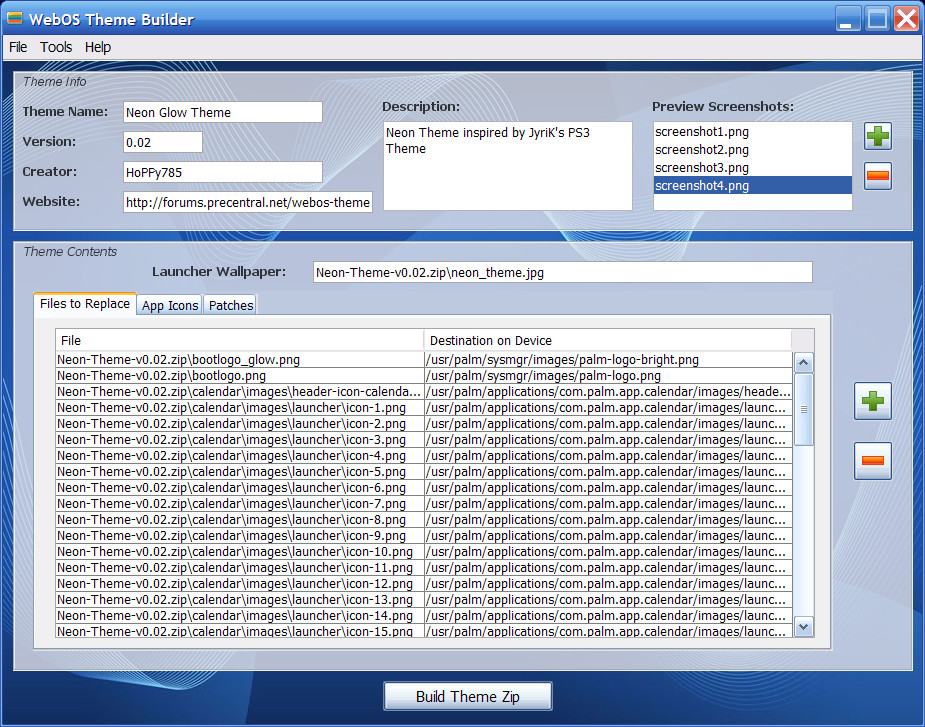The image size is (925, 727).
Task: Click the WebOS Theme Builder title bar icon
Action: [x=15, y=19]
